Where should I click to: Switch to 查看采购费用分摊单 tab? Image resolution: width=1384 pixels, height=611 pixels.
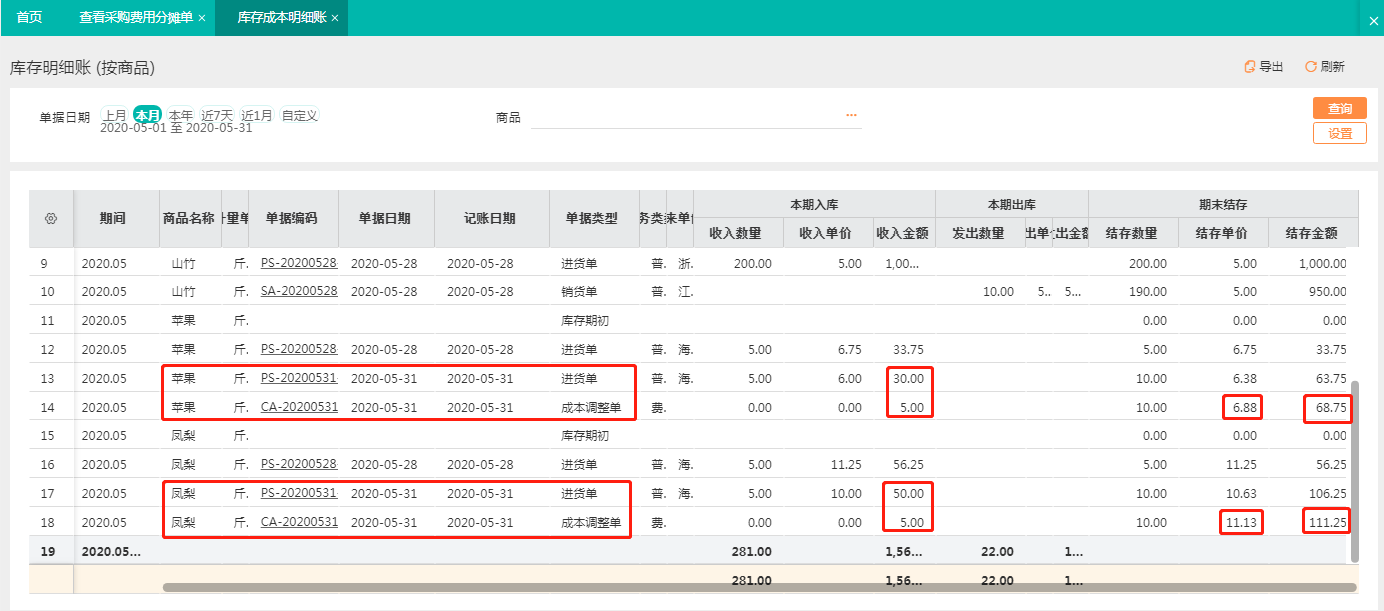click(x=136, y=18)
